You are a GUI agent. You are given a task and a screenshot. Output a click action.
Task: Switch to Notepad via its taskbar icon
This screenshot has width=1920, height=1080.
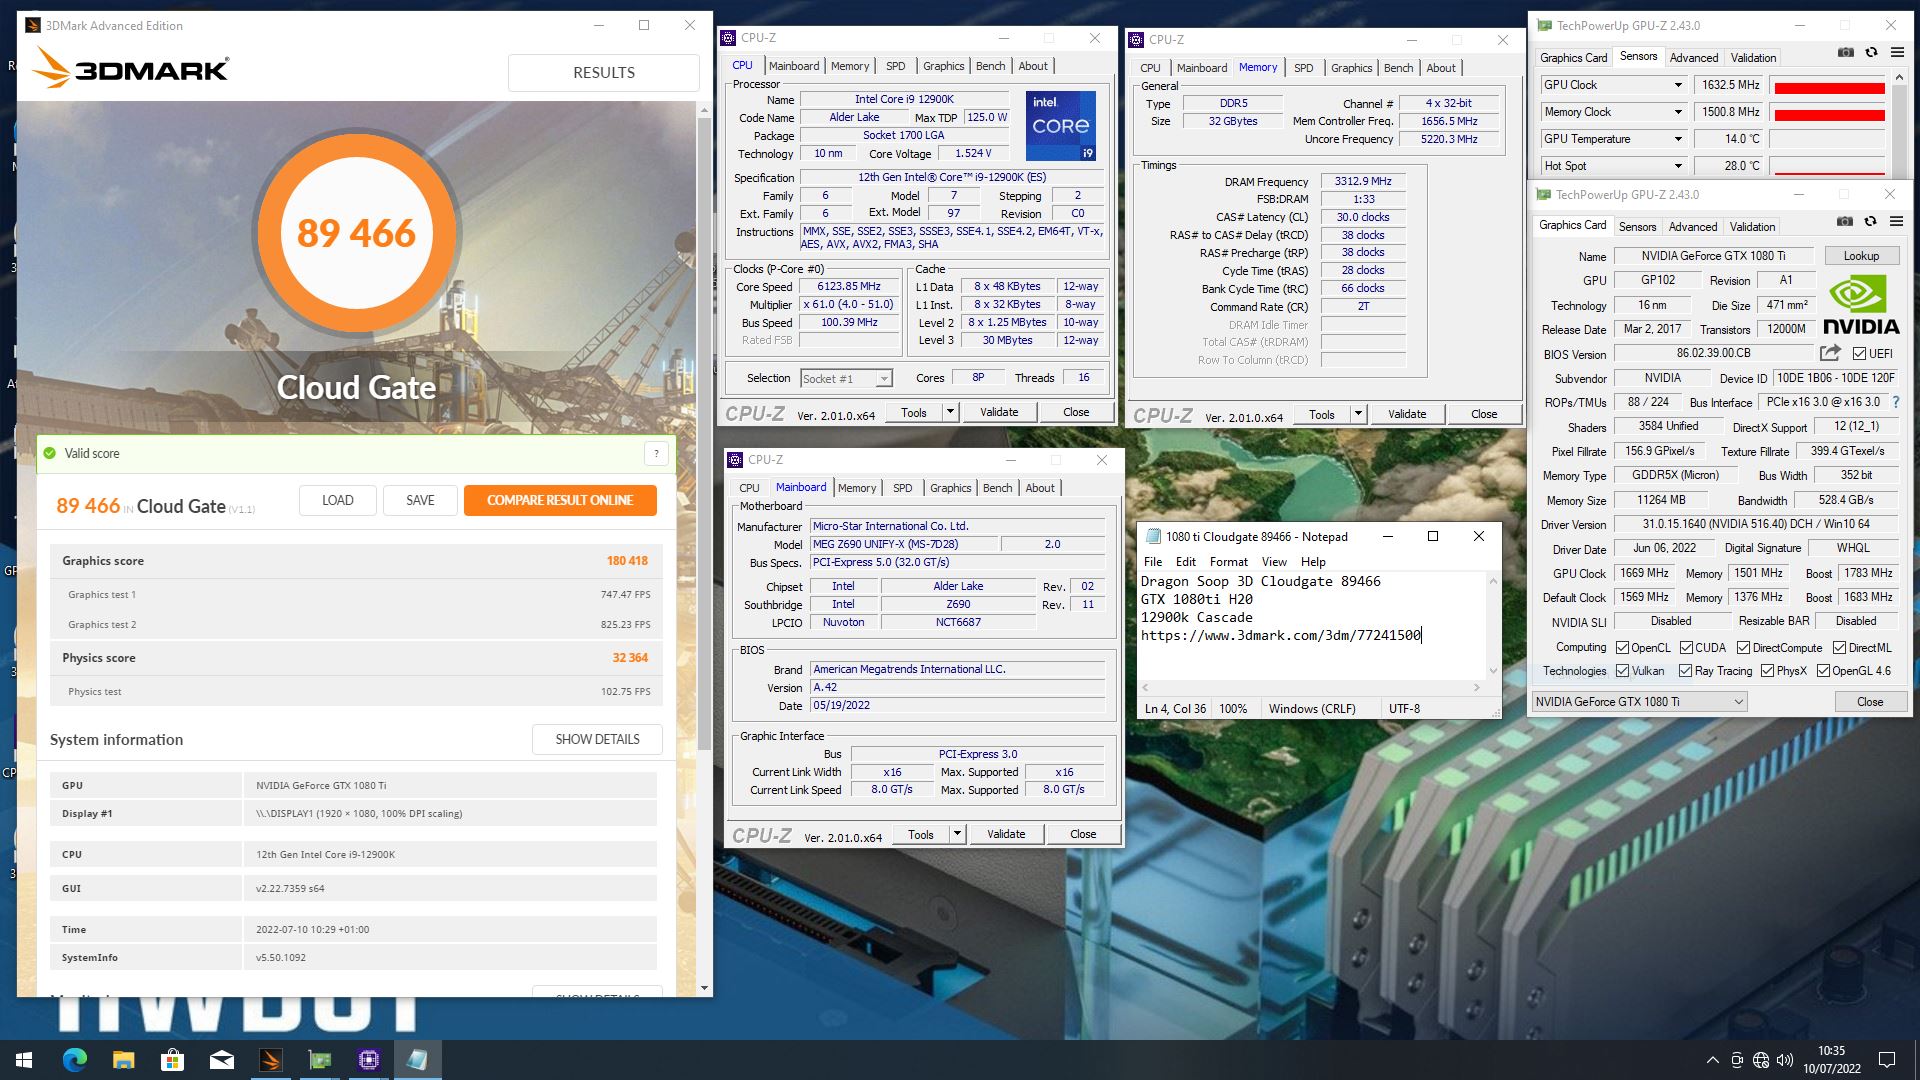coord(417,1060)
